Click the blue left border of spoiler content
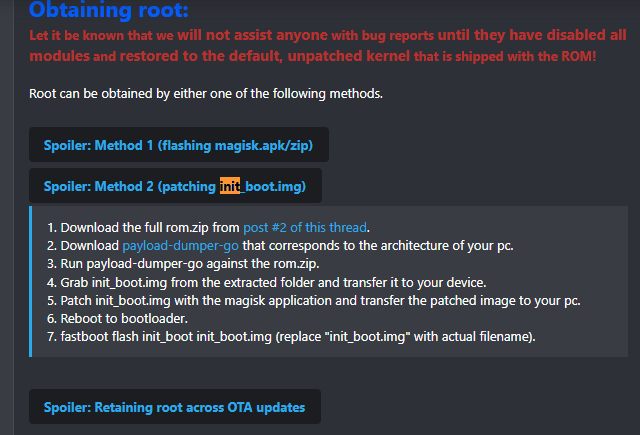The width and height of the screenshot is (640, 435). (31, 282)
